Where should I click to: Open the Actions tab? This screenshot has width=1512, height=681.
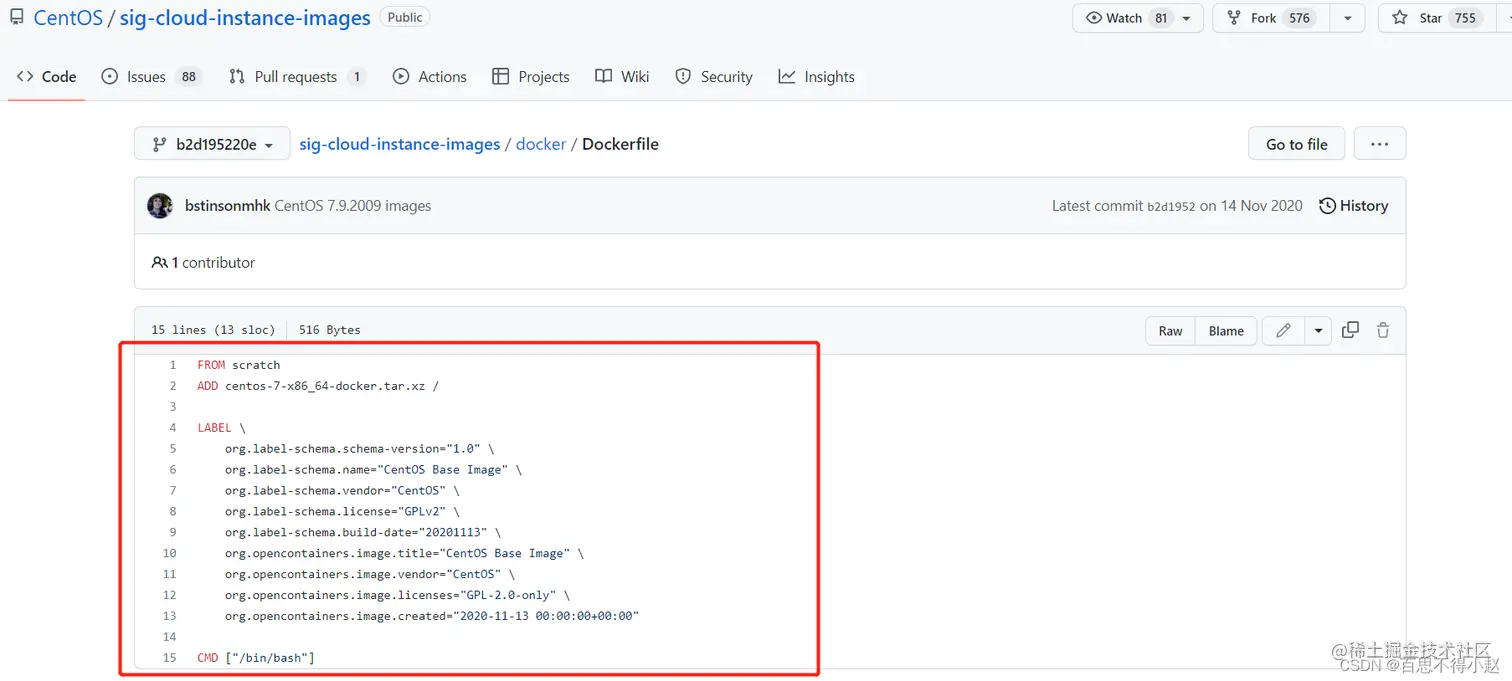tap(430, 76)
